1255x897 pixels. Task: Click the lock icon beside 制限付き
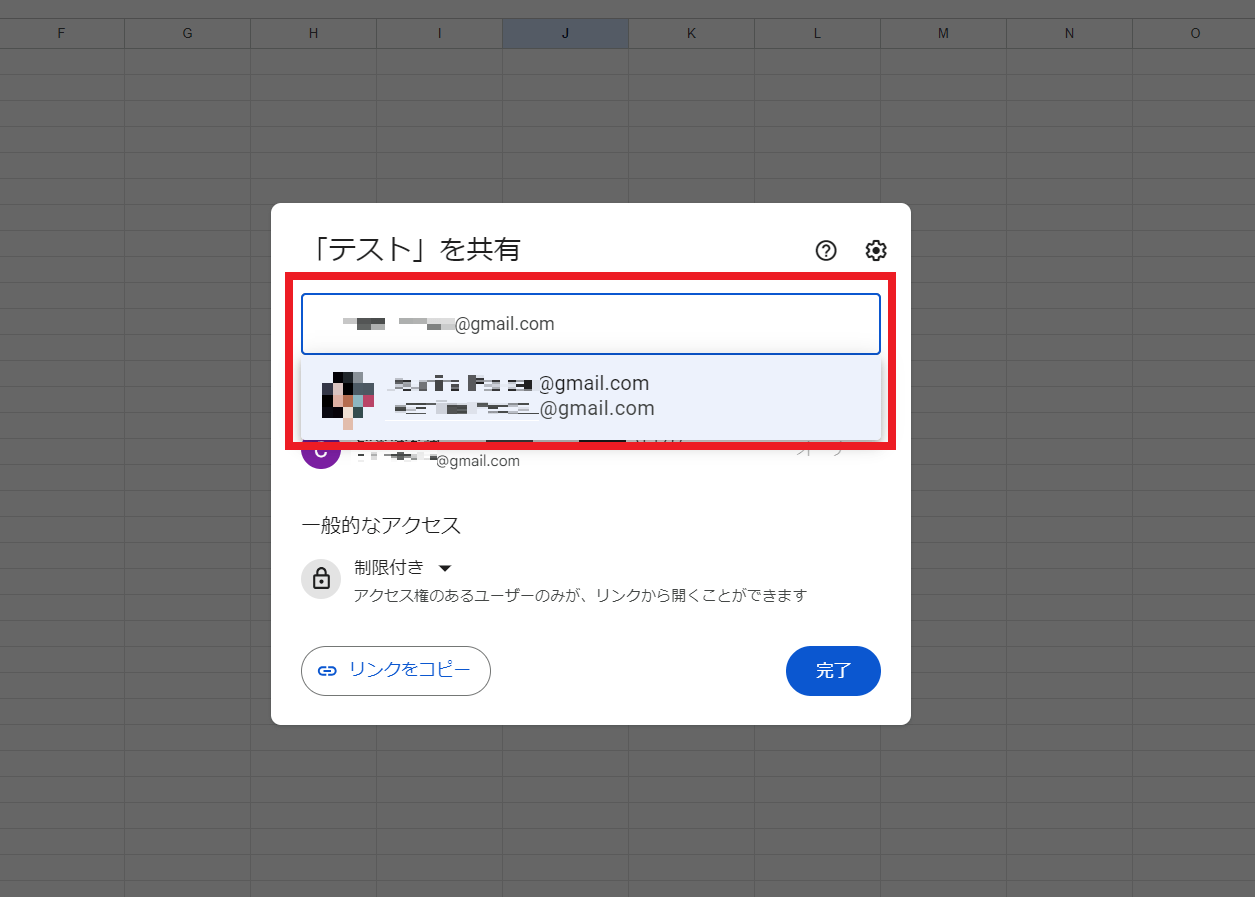(321, 579)
